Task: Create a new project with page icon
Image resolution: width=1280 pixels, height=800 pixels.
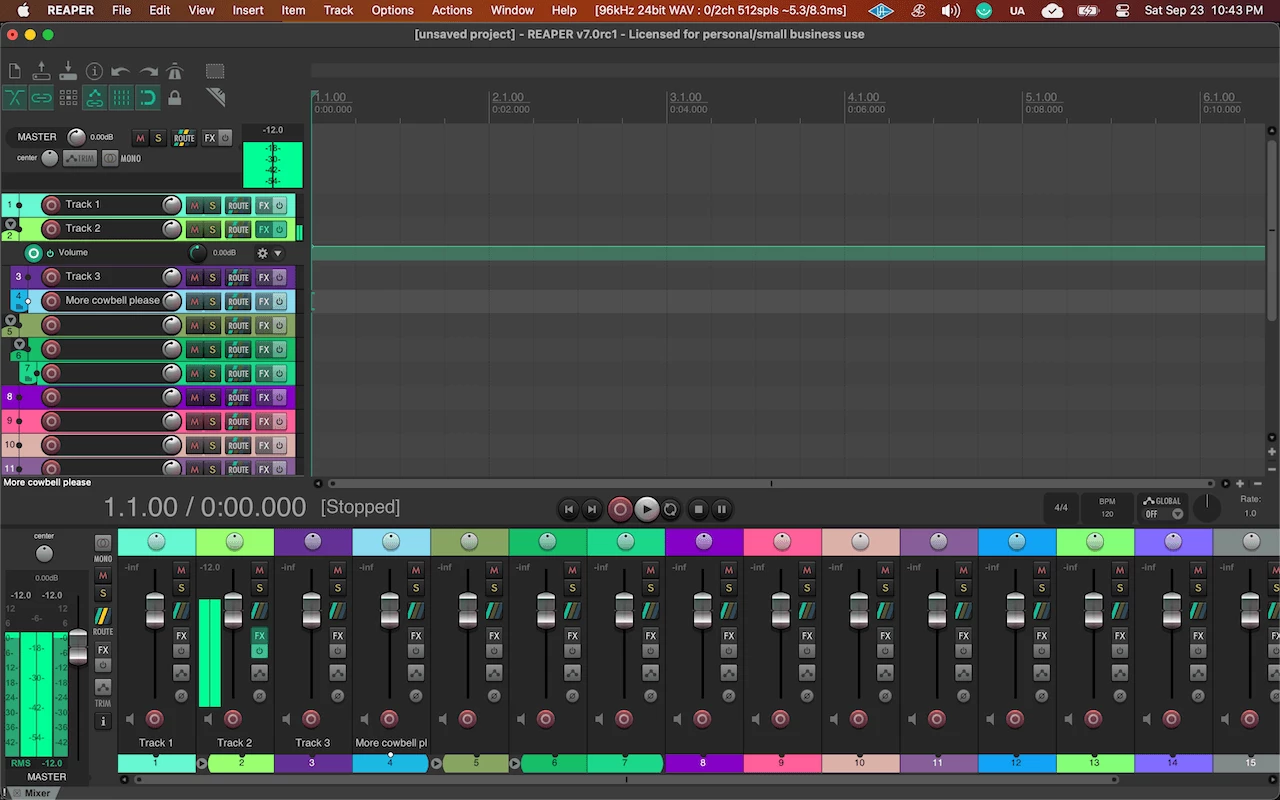Action: [x=15, y=72]
